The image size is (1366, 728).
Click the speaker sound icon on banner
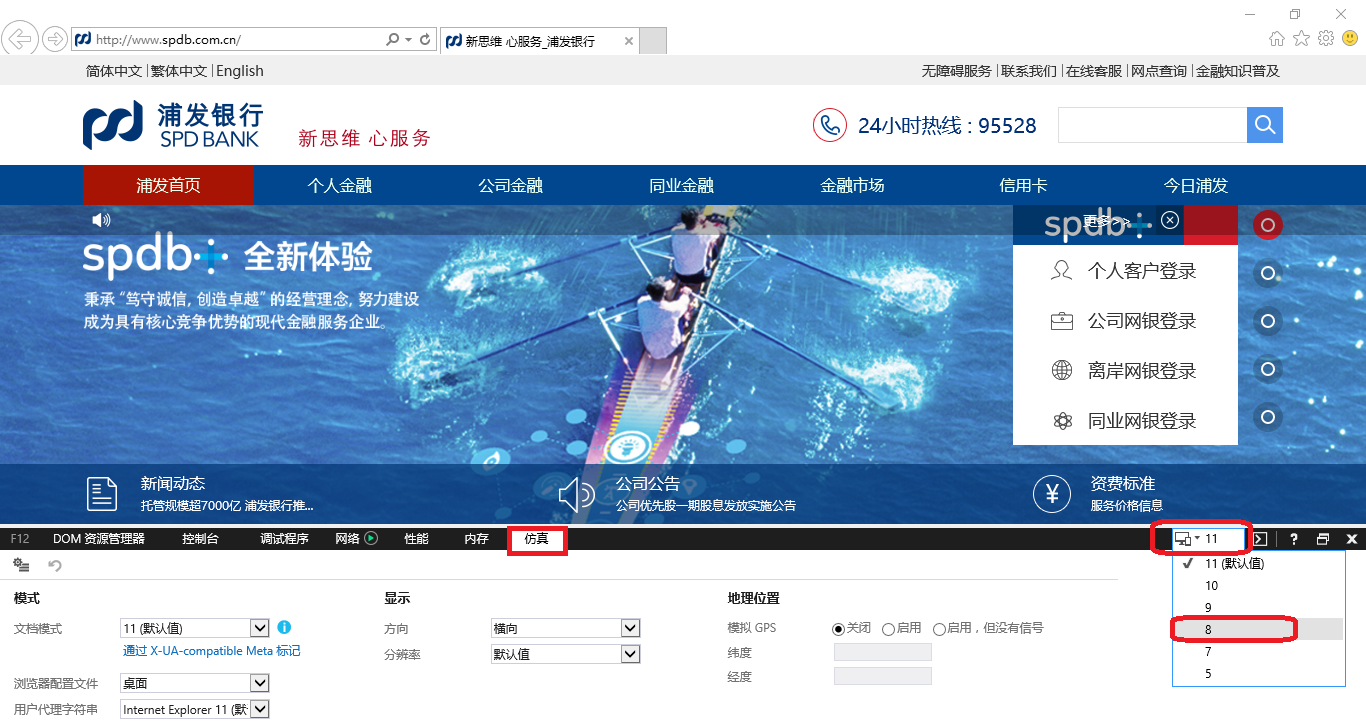click(101, 220)
